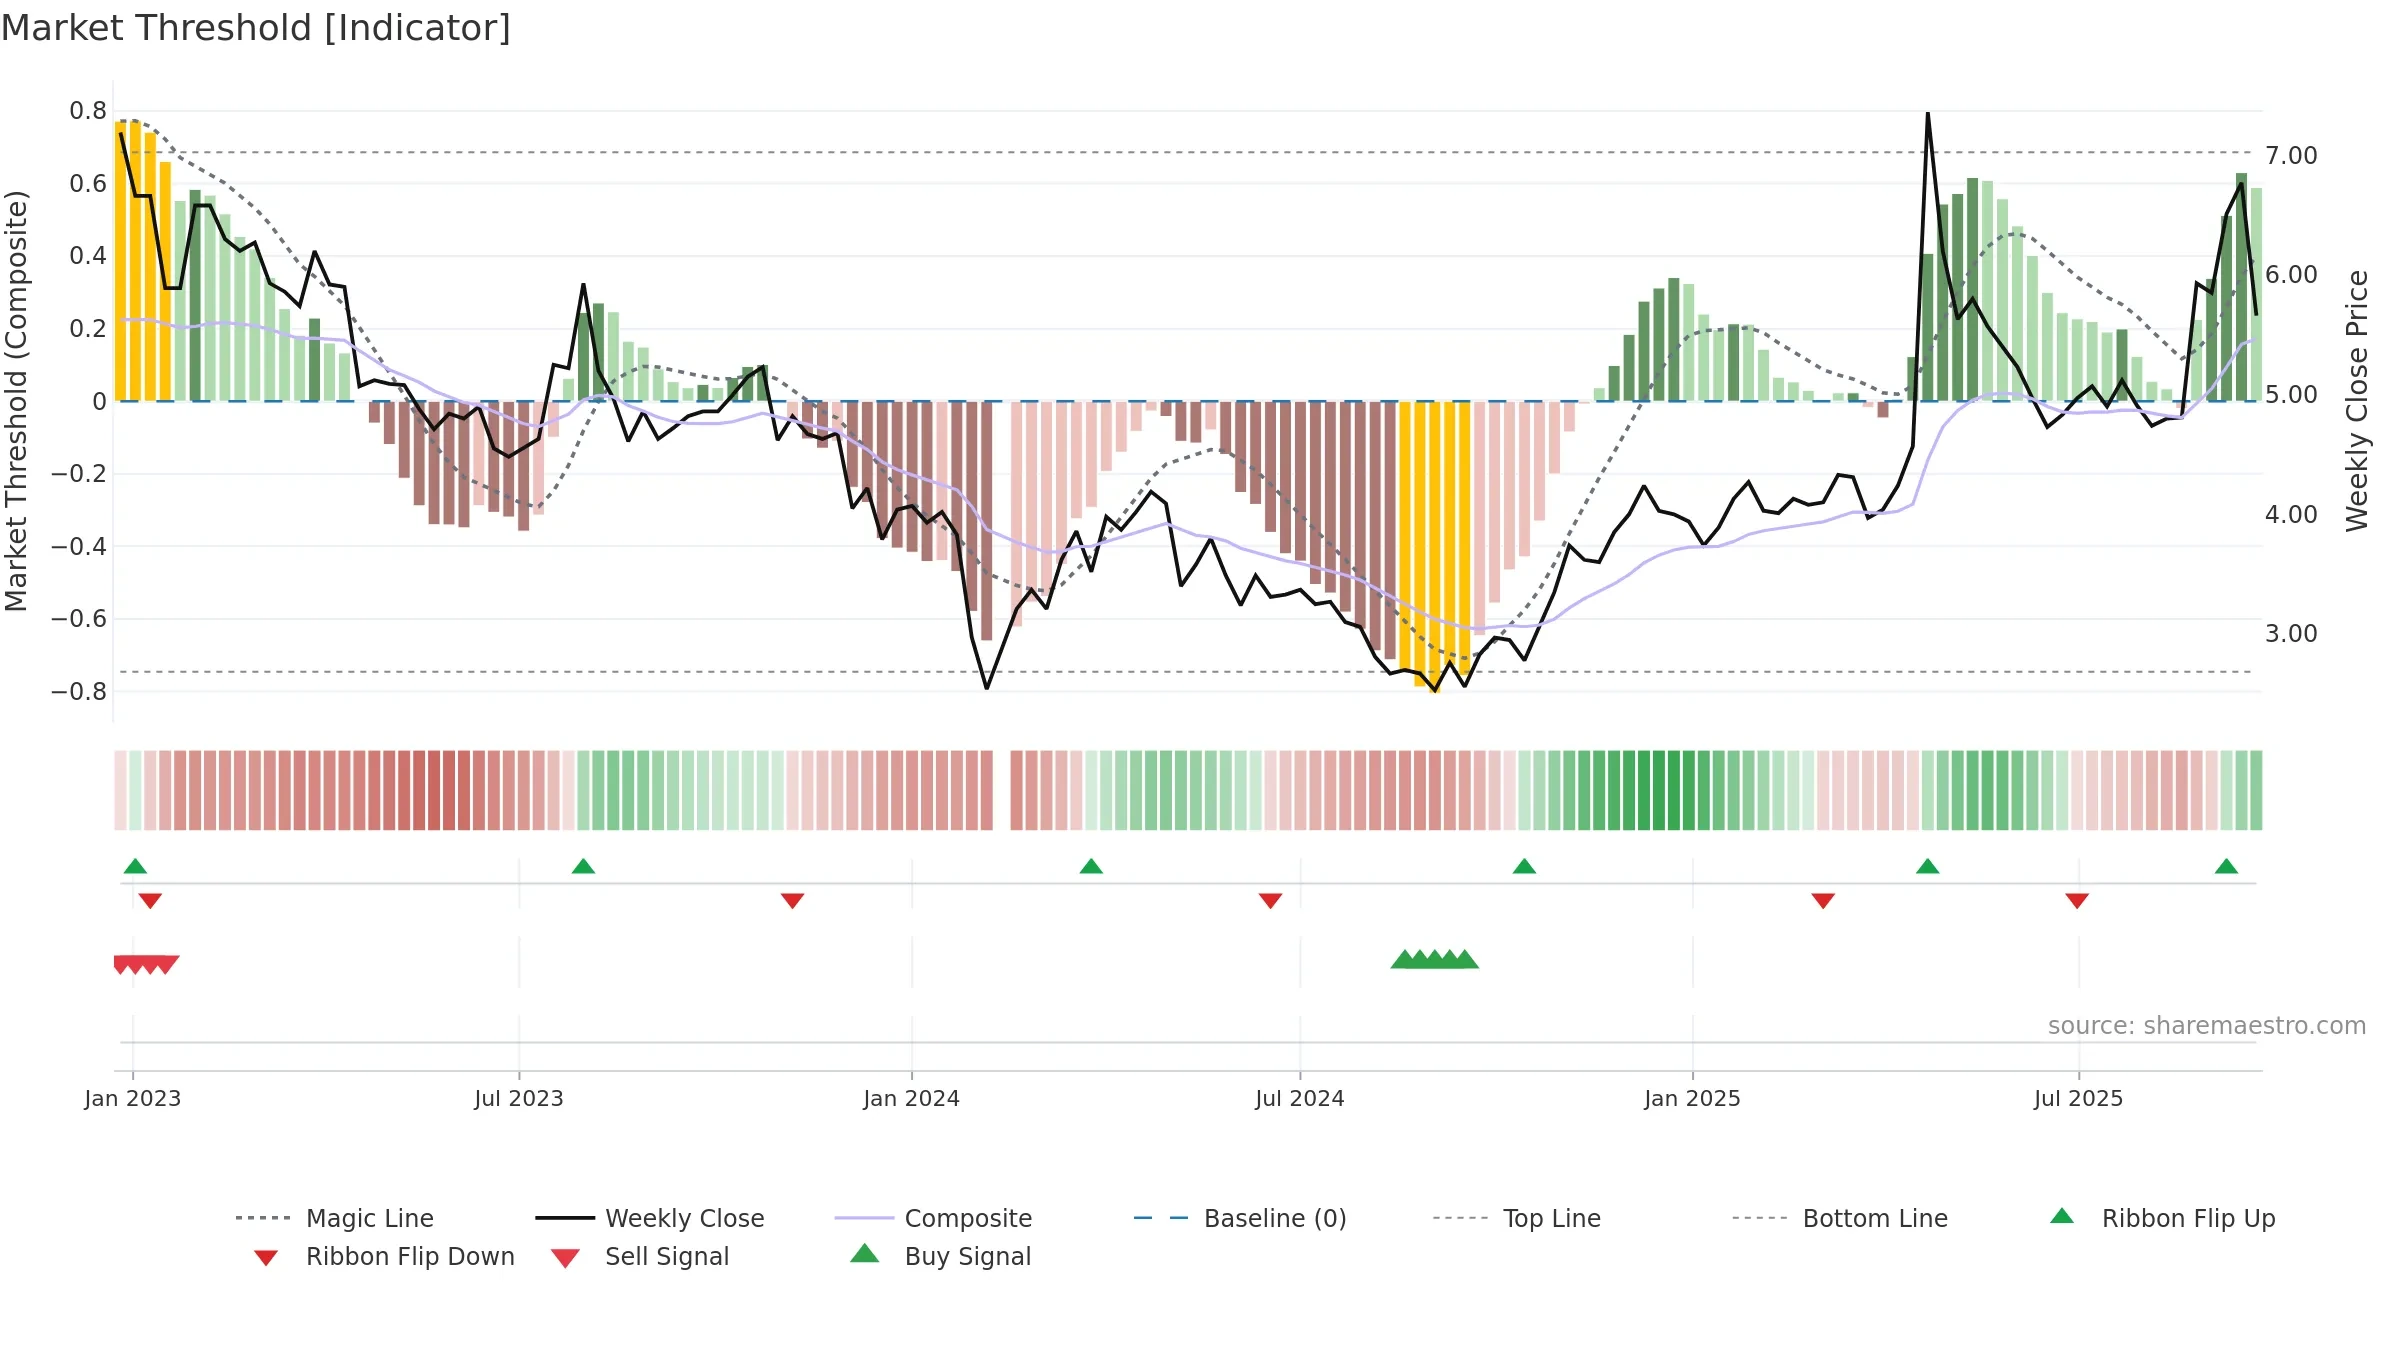The height and width of the screenshot is (1350, 2400).
Task: Click the Jan 2023 x-axis label
Action: pyautogui.click(x=133, y=1098)
